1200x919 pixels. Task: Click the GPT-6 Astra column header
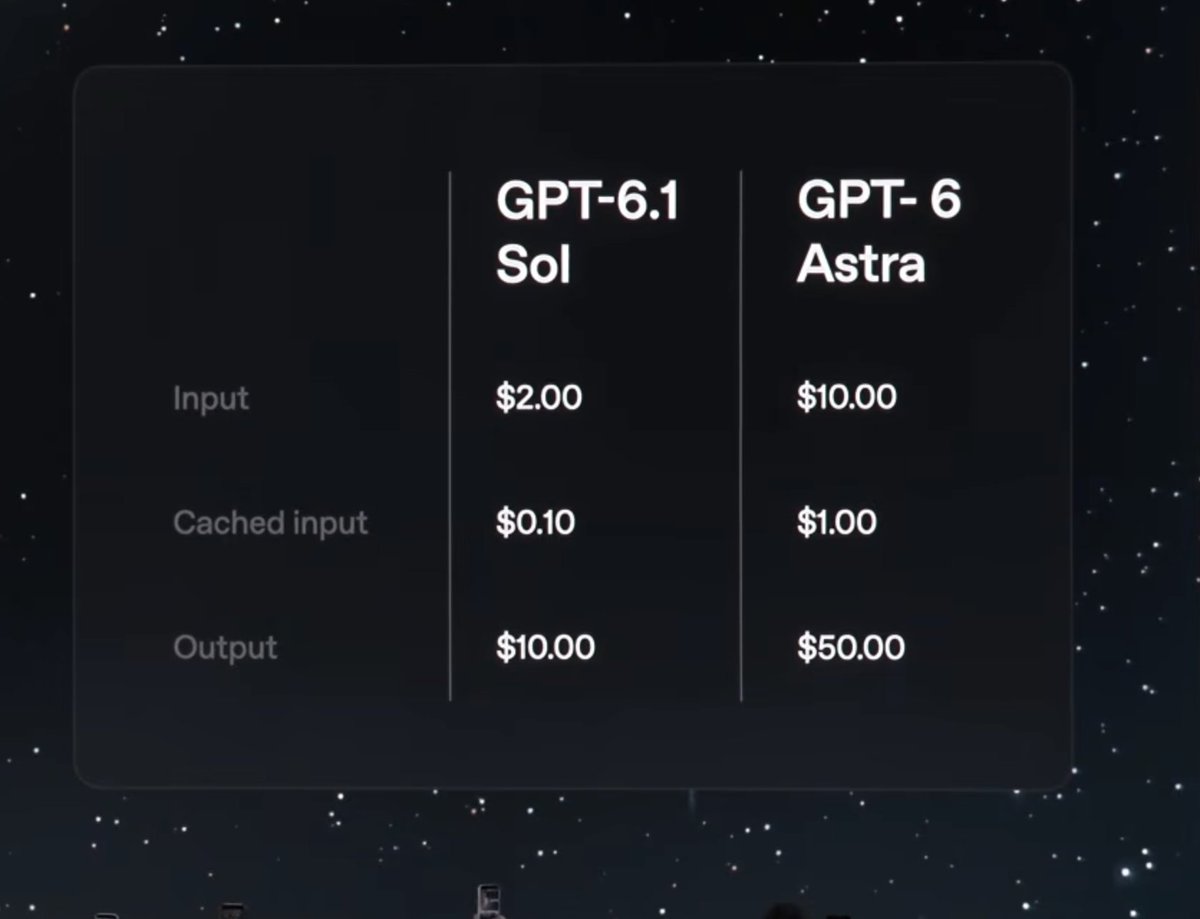pyautogui.click(x=879, y=233)
